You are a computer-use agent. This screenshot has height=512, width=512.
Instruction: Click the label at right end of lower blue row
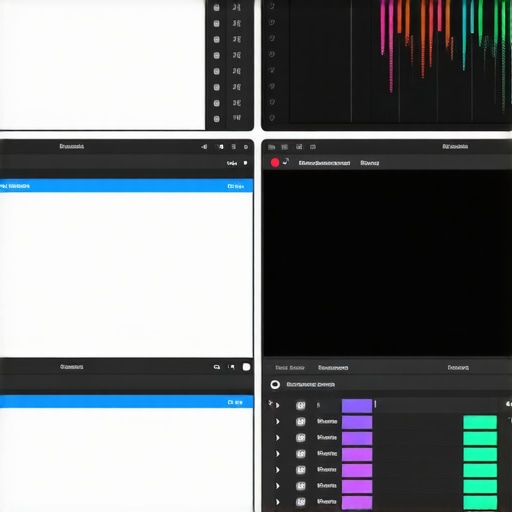pos(235,402)
